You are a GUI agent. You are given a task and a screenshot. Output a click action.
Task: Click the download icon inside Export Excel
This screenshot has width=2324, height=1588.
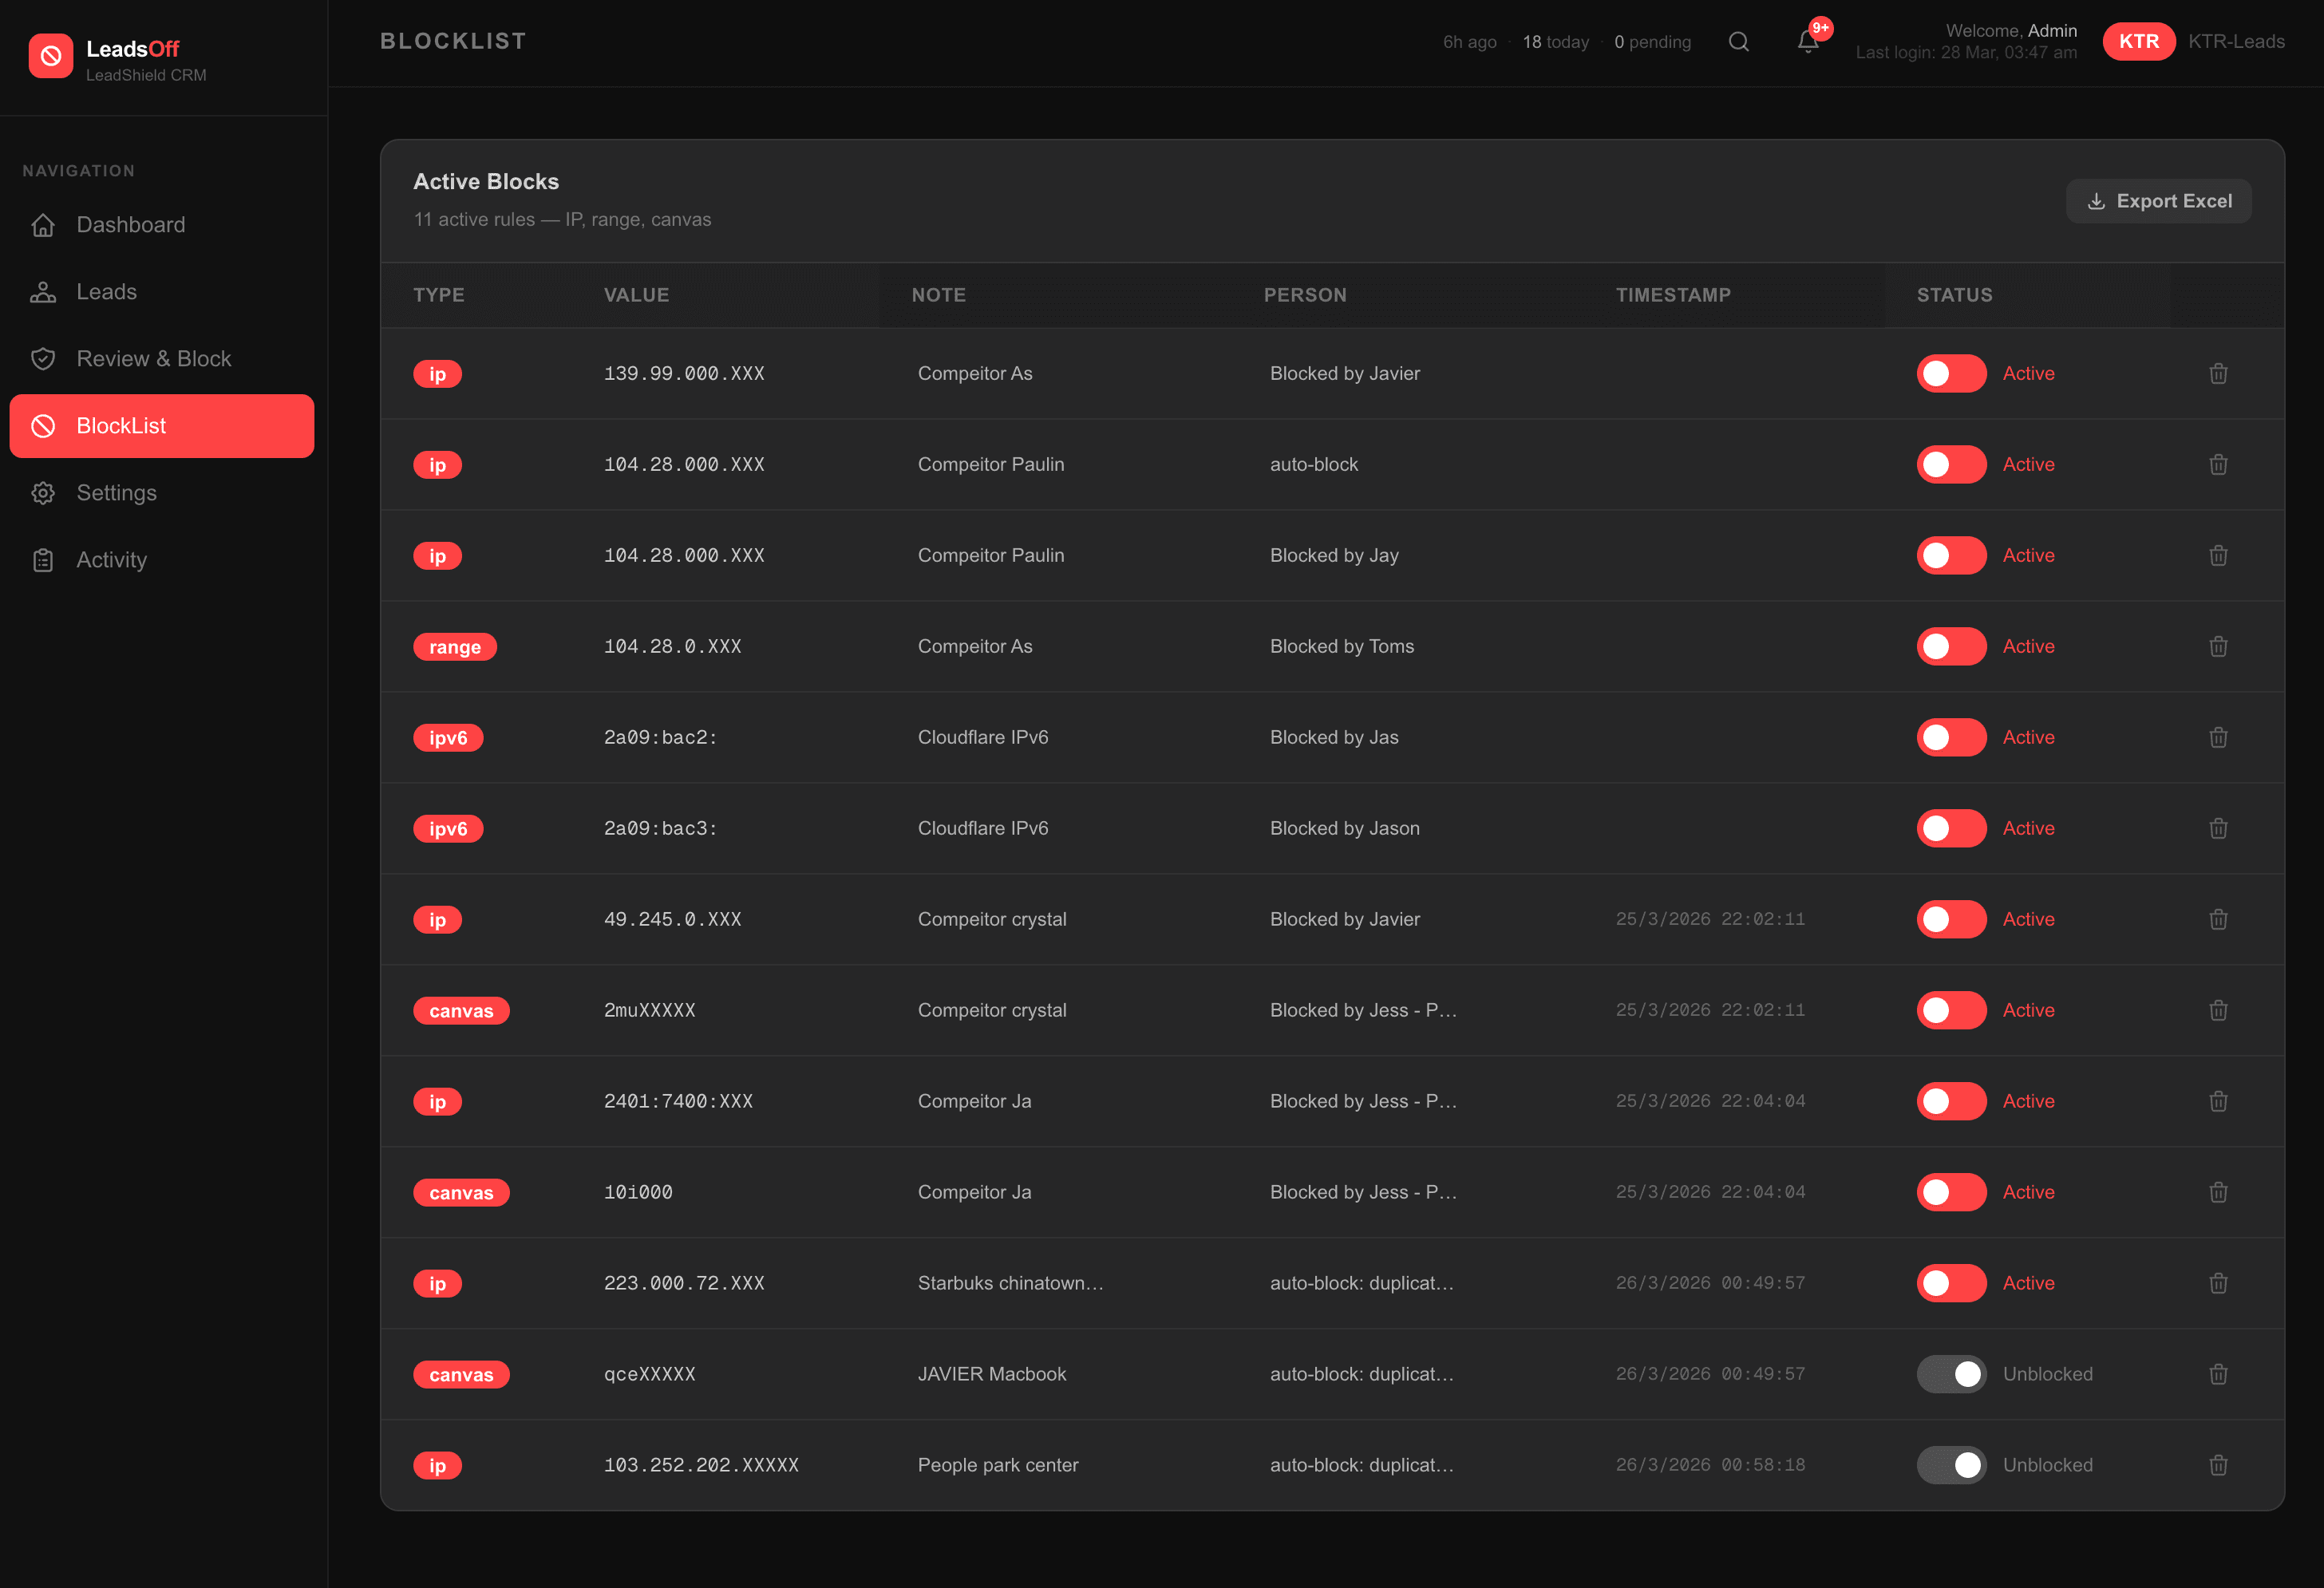(x=2096, y=200)
